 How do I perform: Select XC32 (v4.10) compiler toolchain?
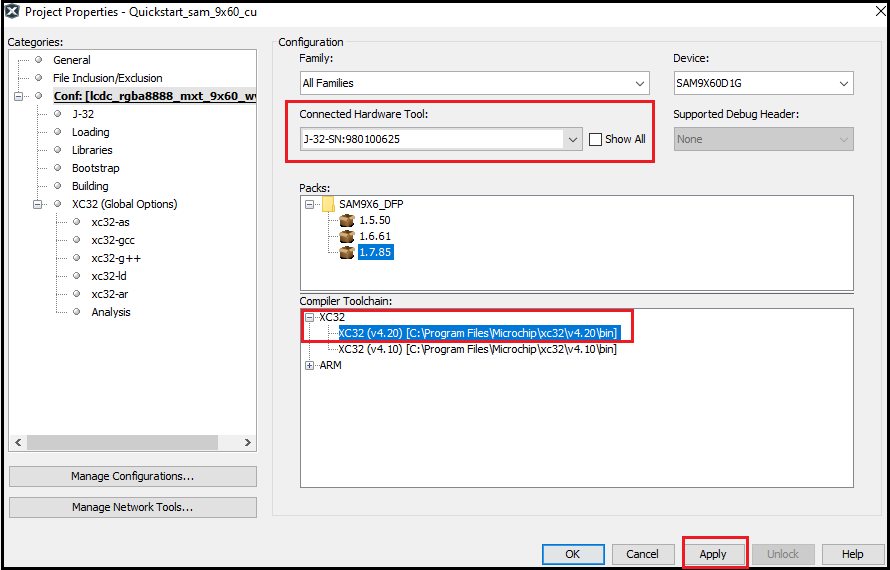[x=477, y=350]
